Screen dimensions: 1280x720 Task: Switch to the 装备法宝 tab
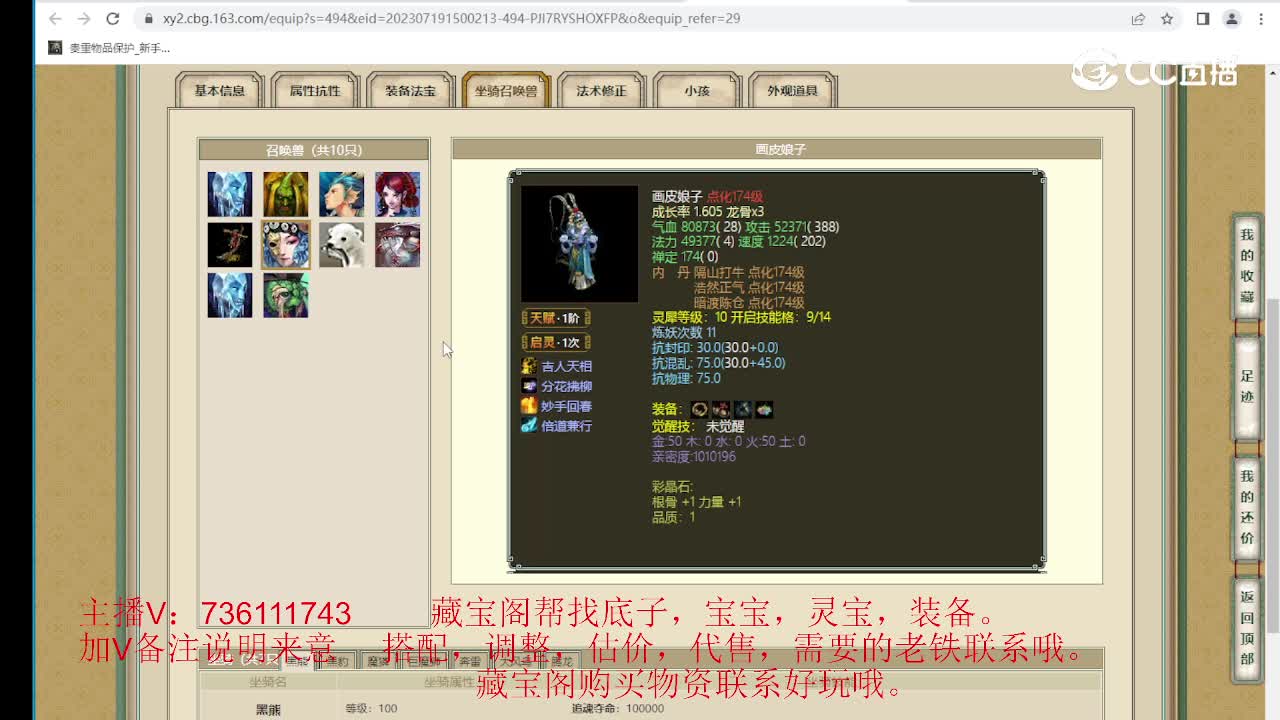point(410,89)
